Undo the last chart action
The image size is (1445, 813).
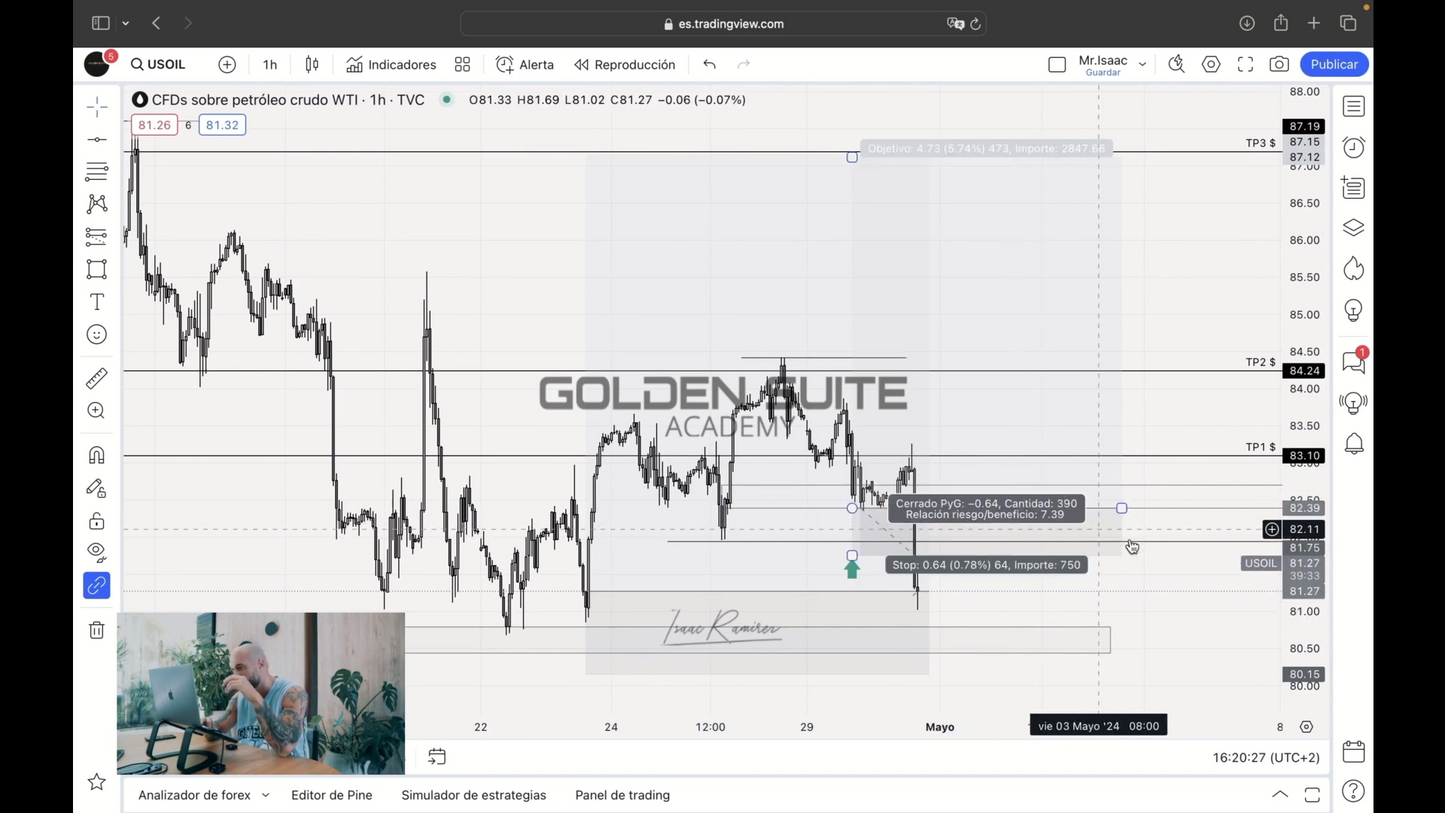709,64
